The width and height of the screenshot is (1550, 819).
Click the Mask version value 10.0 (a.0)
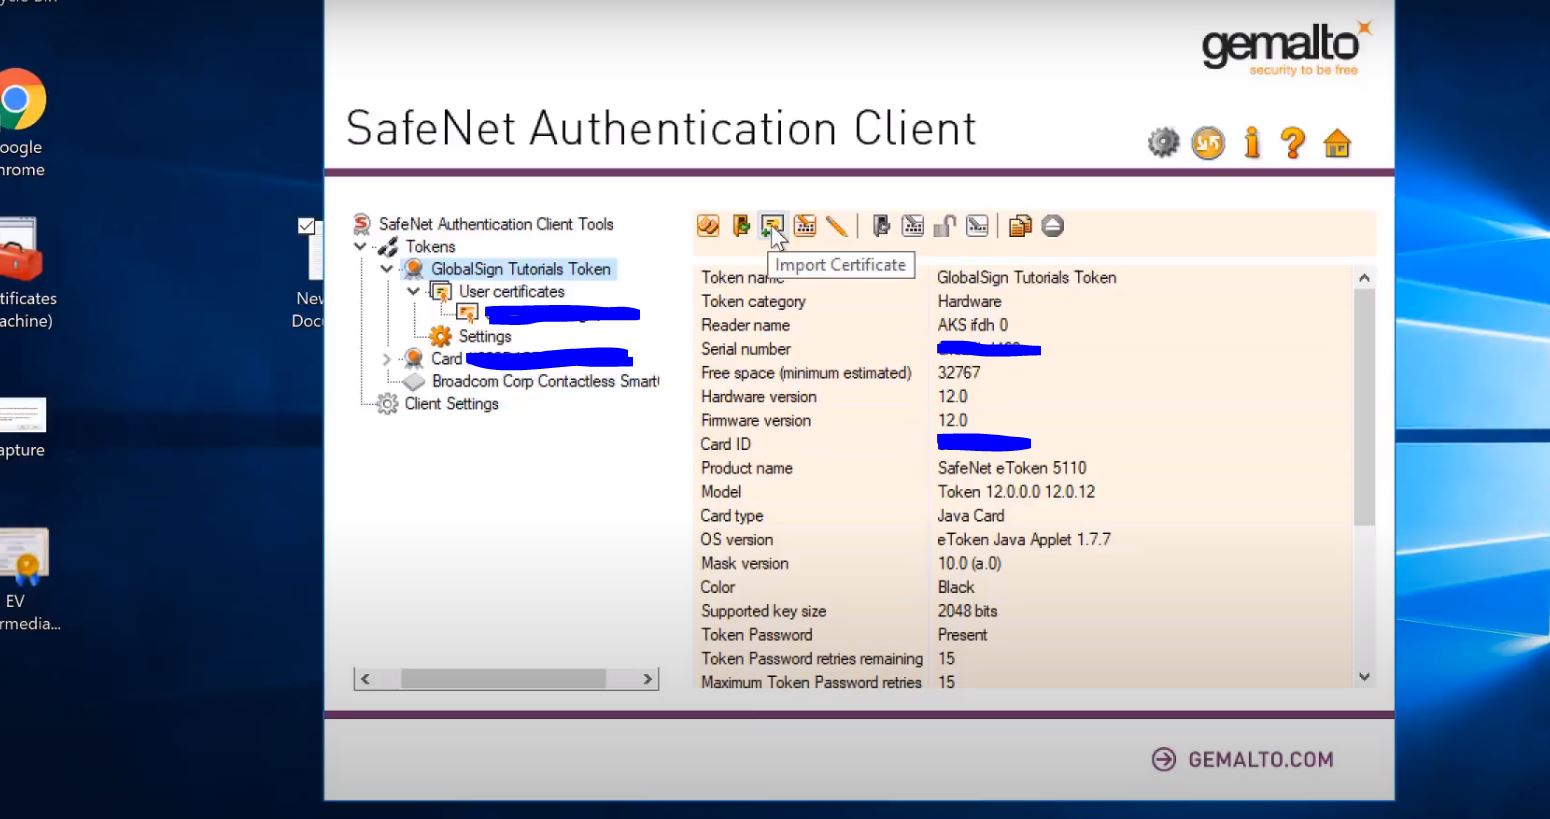tap(969, 563)
